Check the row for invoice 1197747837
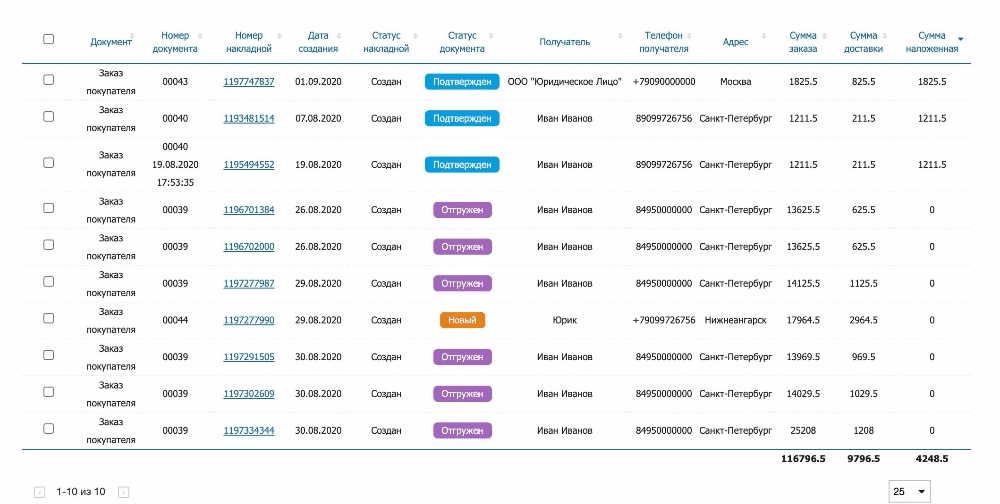Screen dimensions: 1000x504 [x=48, y=80]
